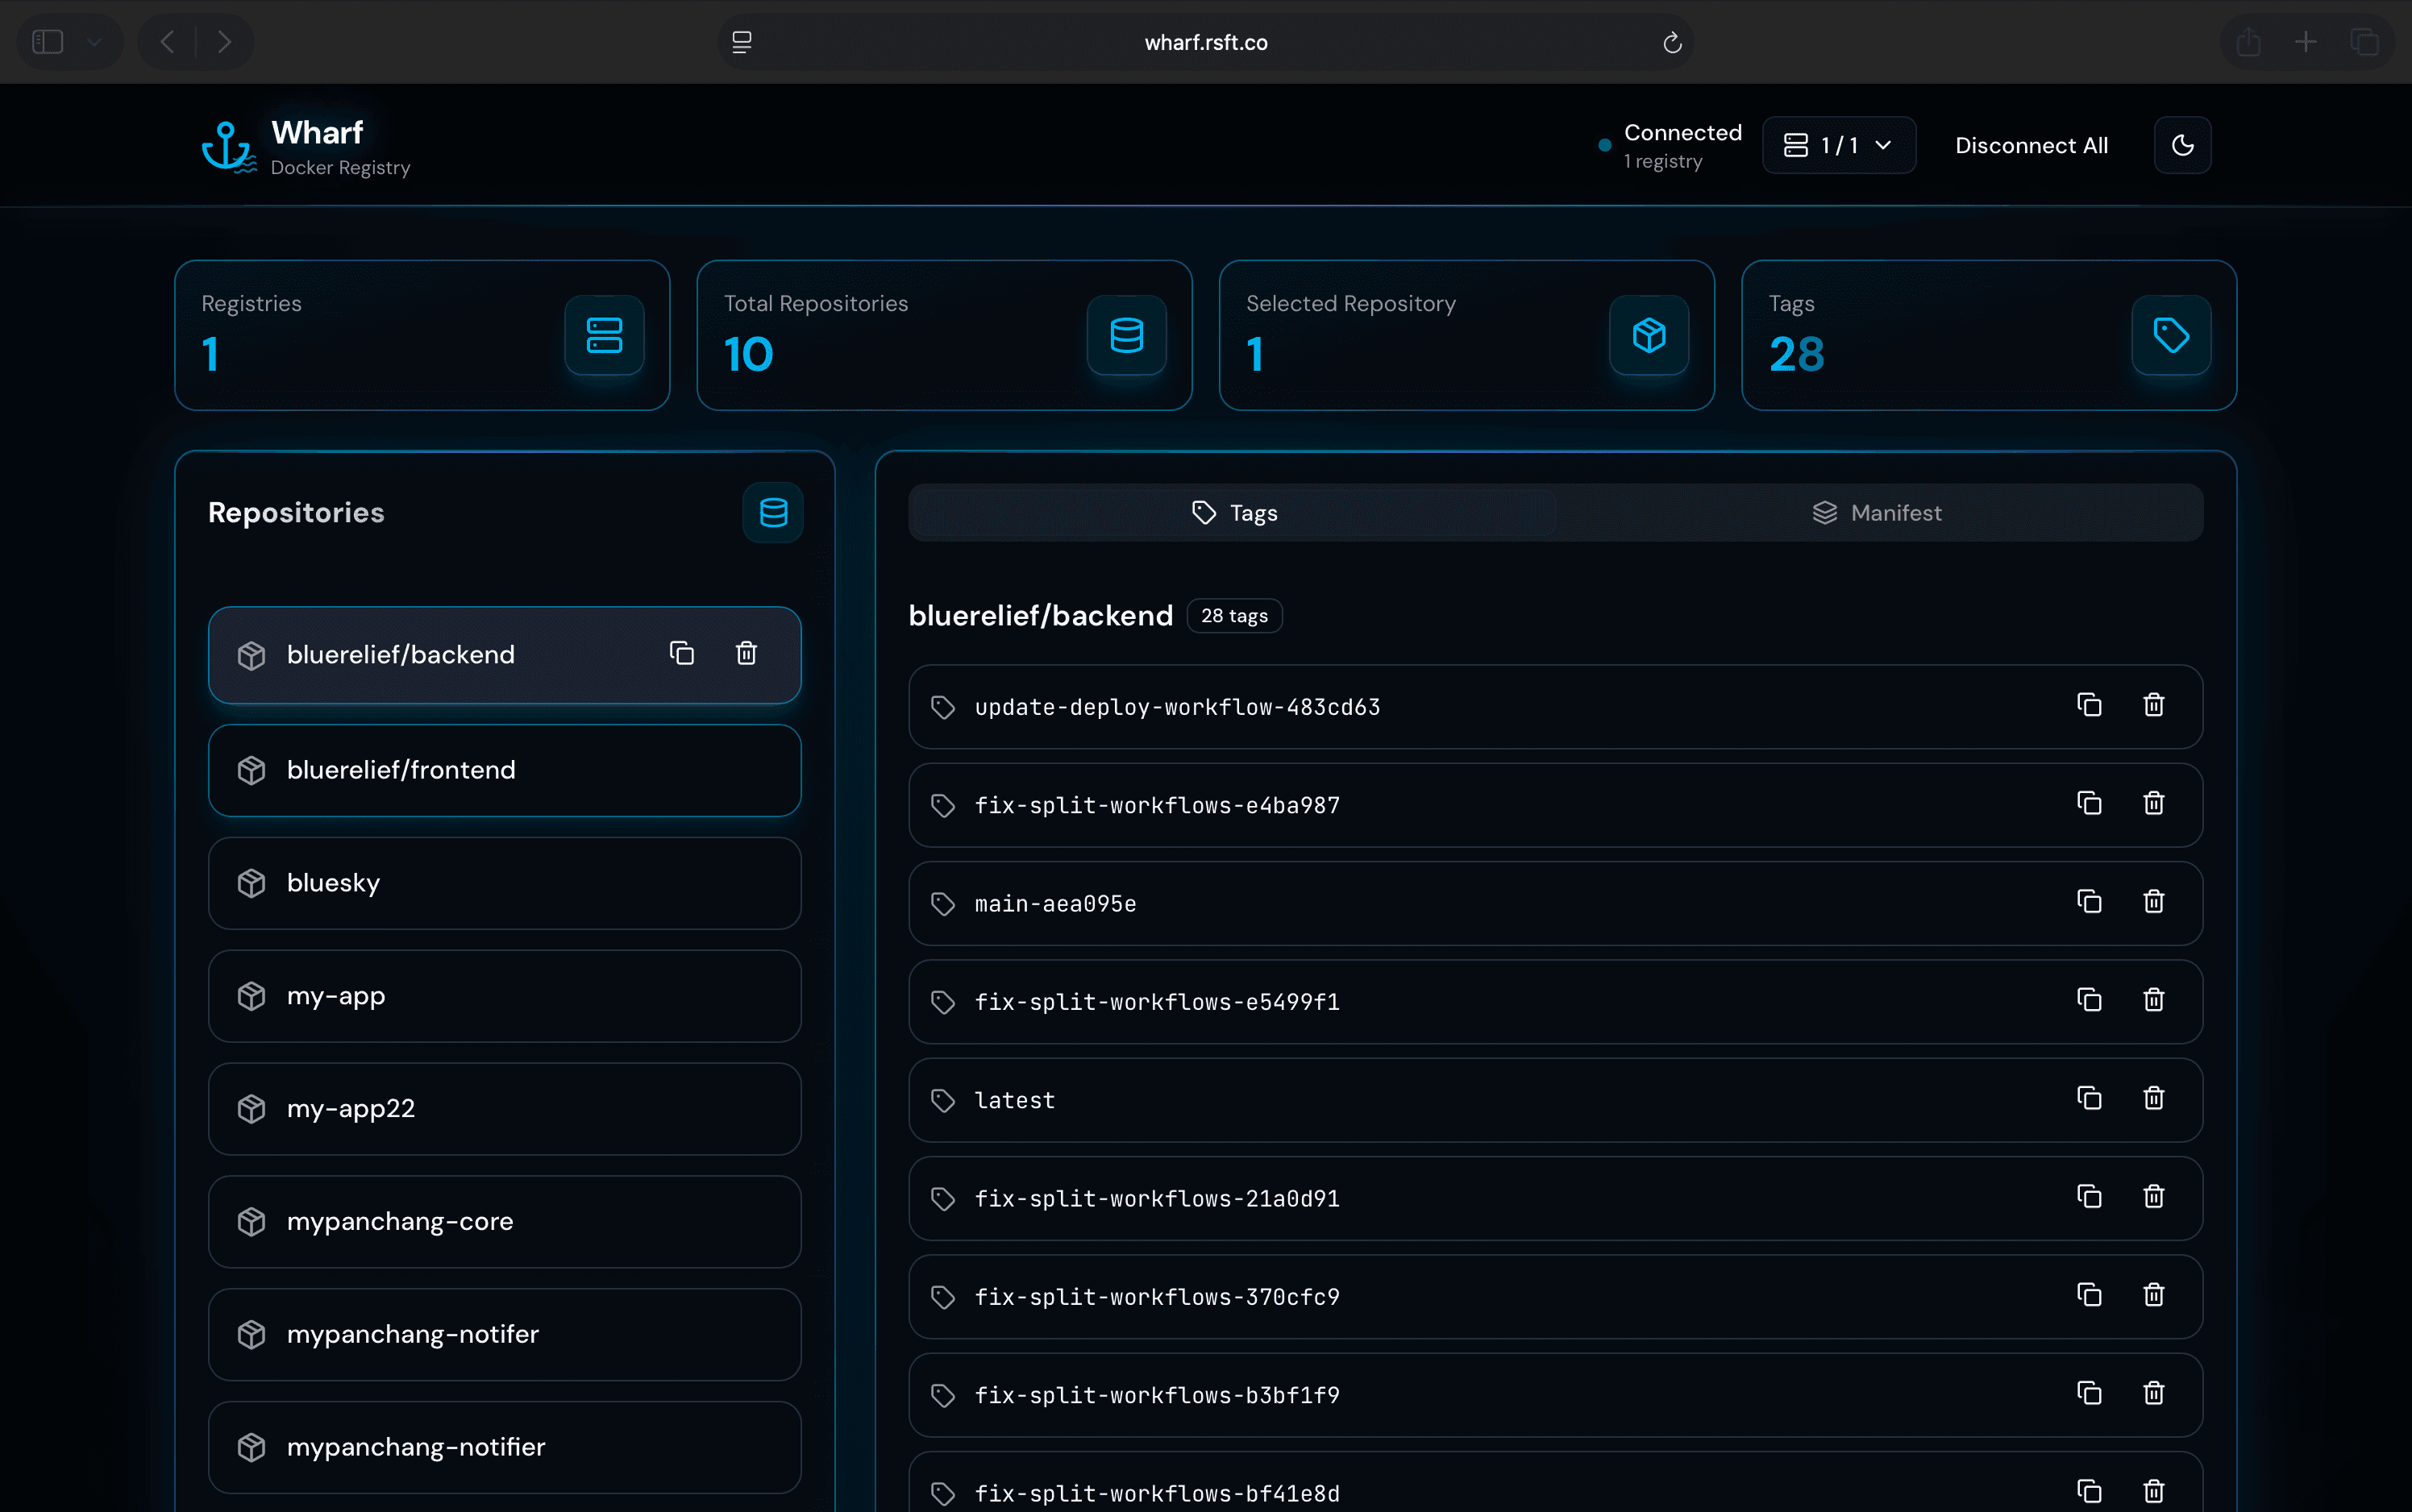Open the 1/1 registry selector dropdown
The image size is (2412, 1512).
coord(1838,146)
